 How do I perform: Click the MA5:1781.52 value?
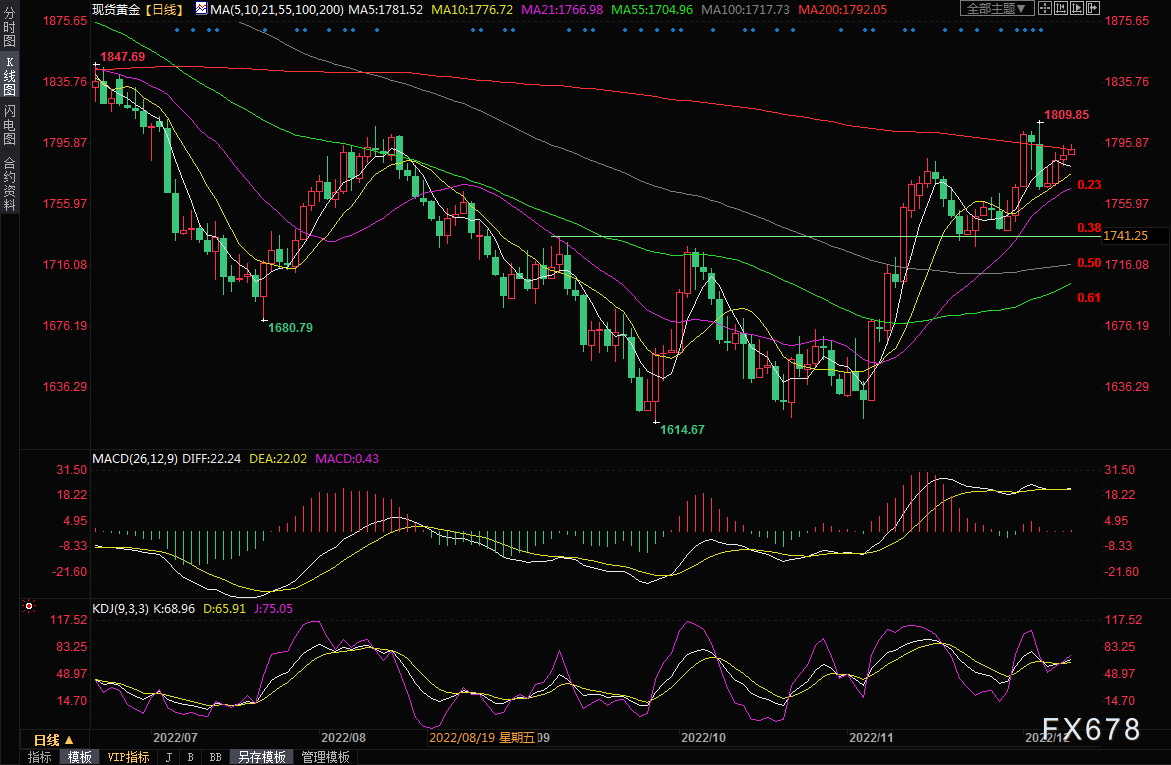[x=385, y=10]
